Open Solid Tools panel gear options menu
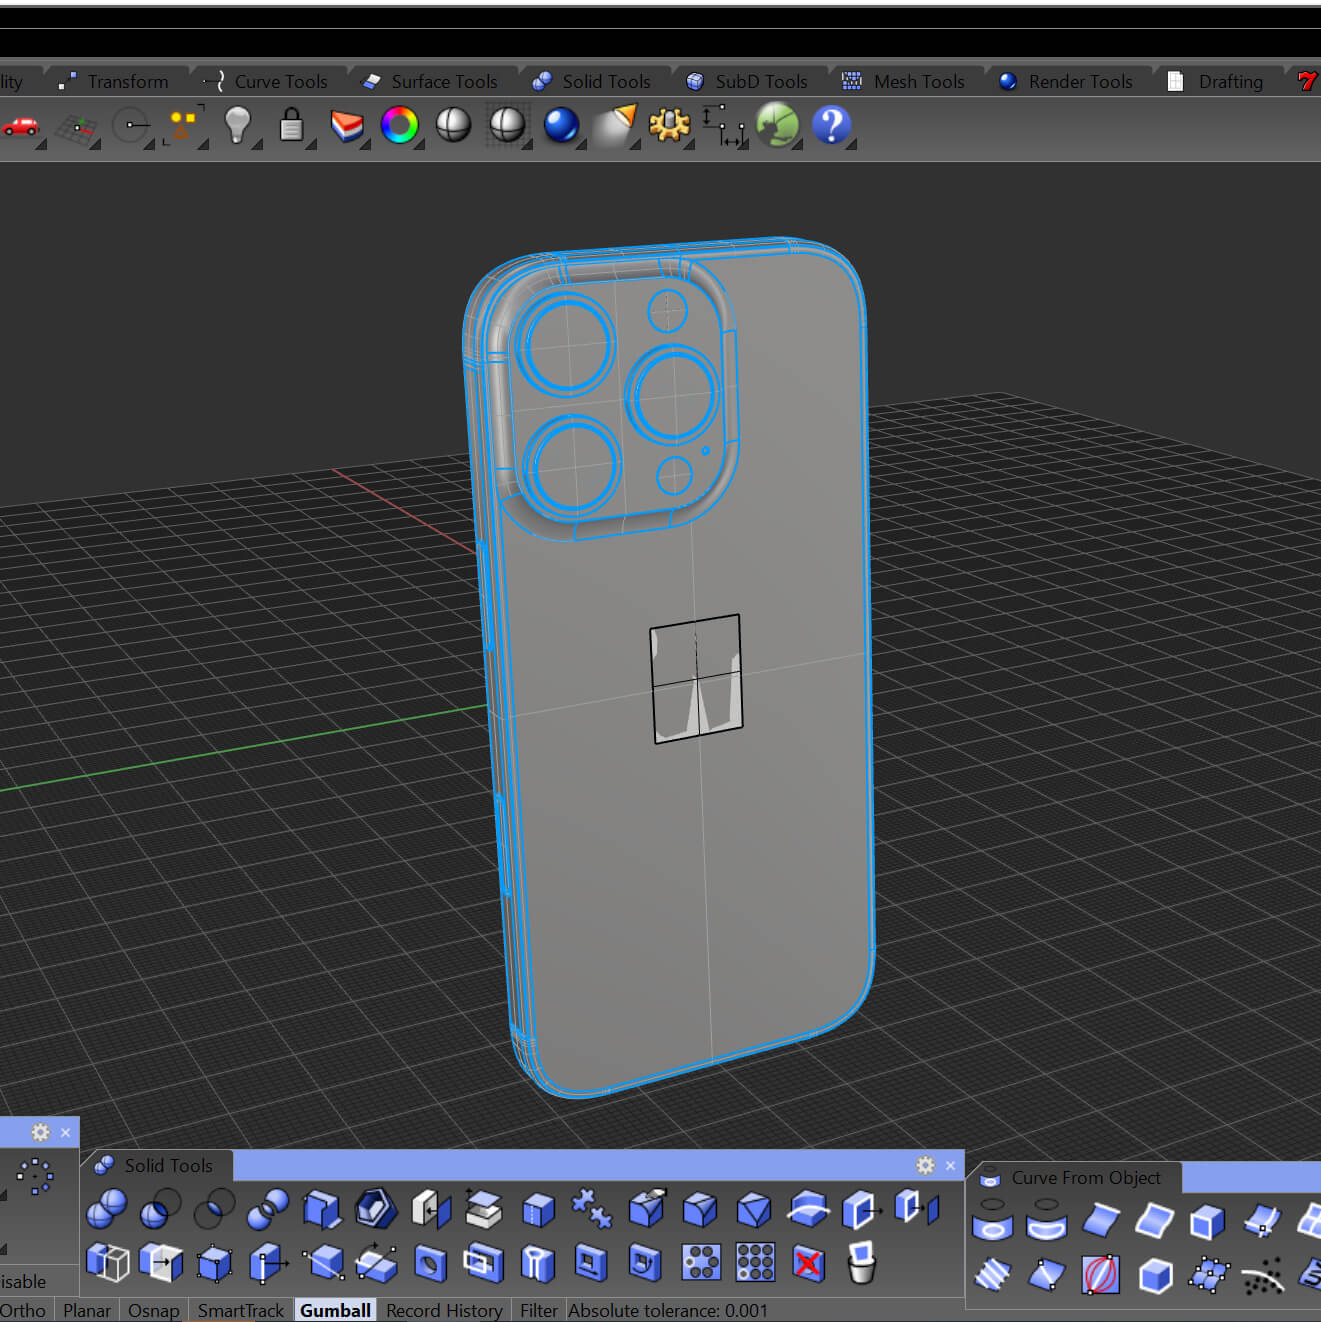1321x1322 pixels. coord(925,1165)
